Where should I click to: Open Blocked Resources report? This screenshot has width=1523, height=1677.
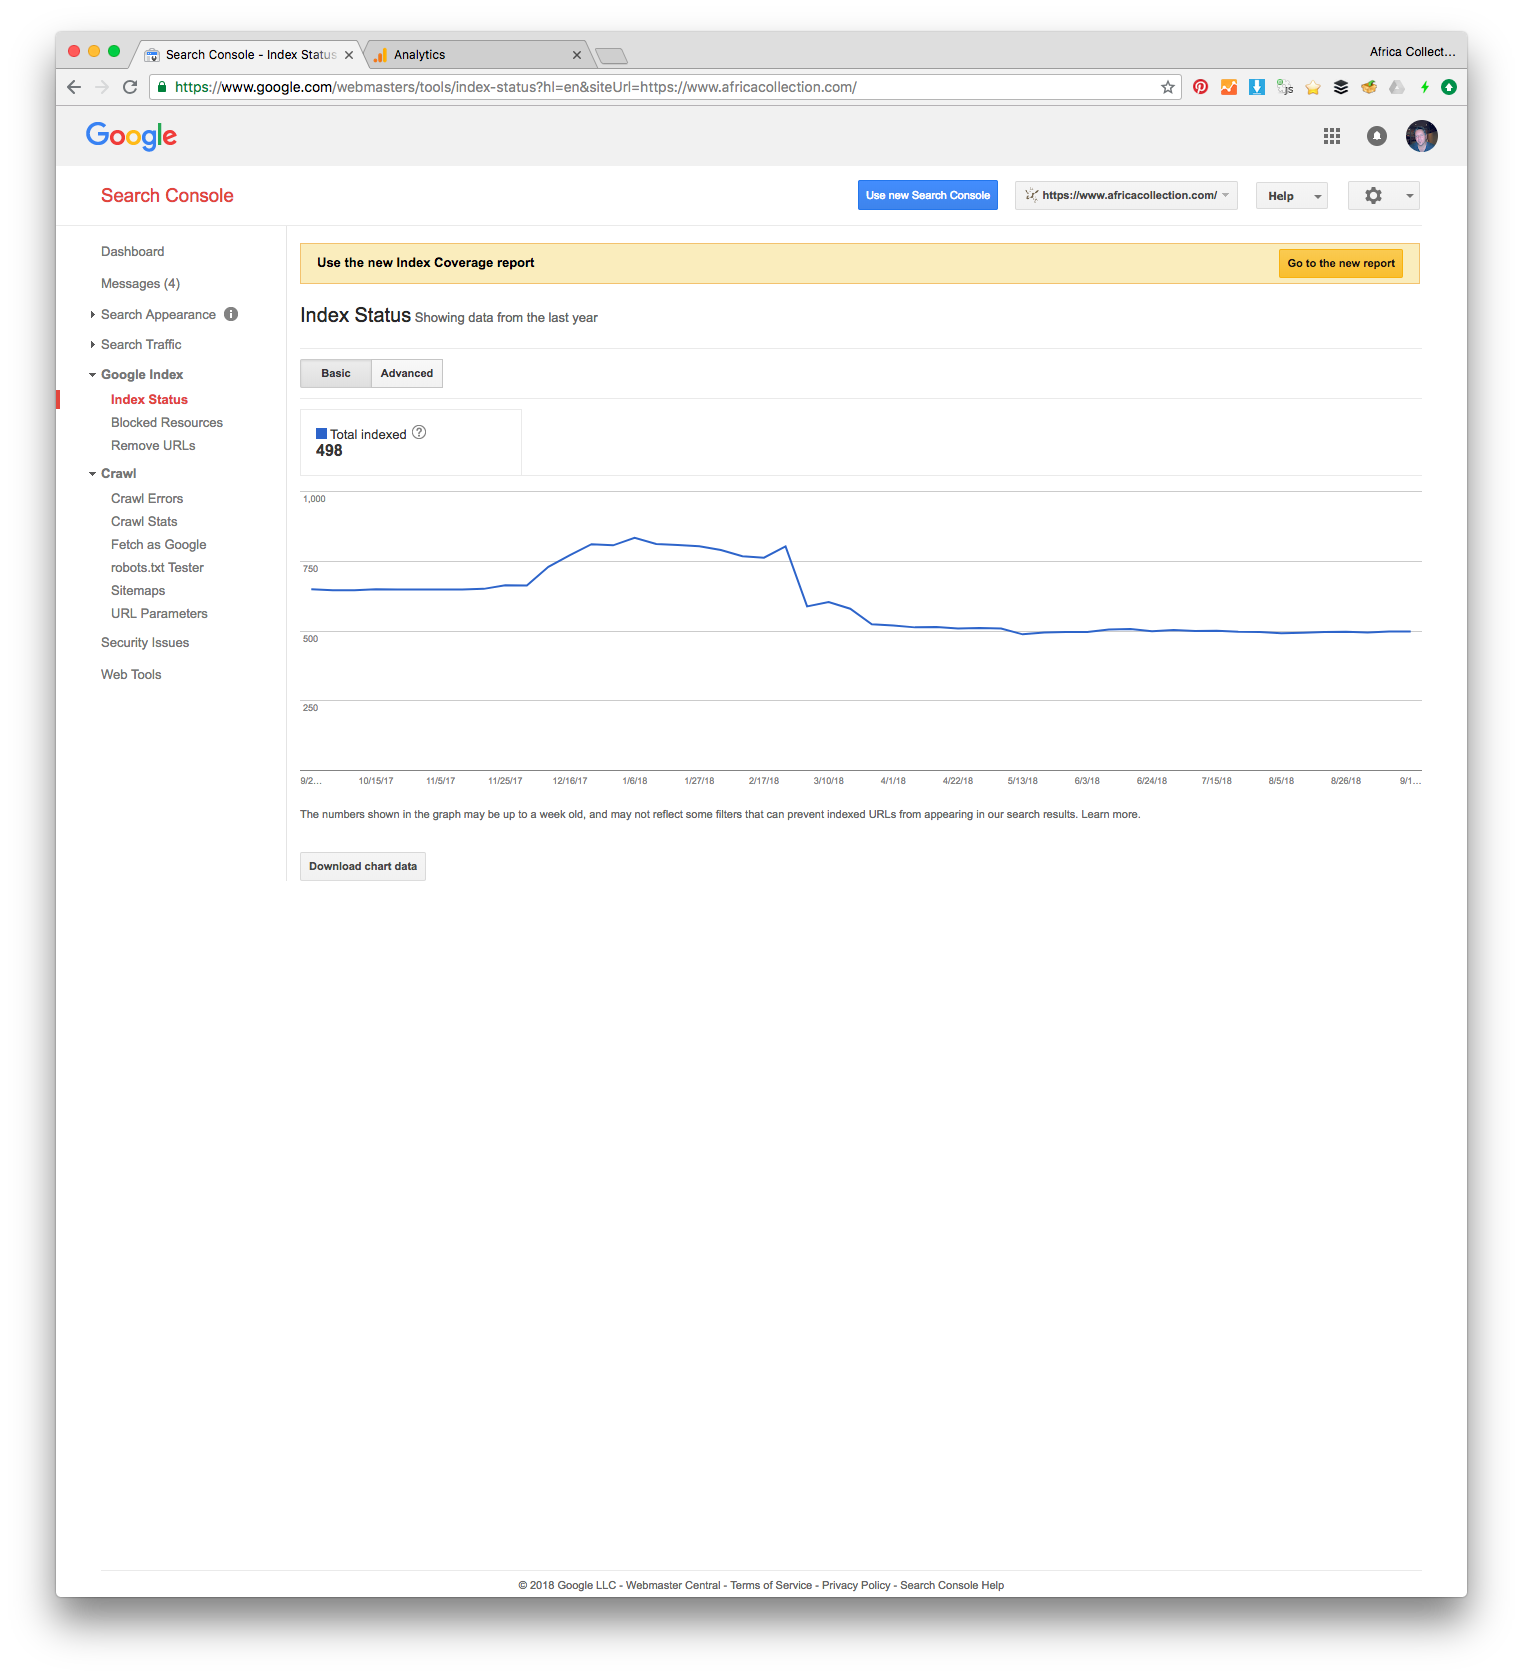pos(167,422)
